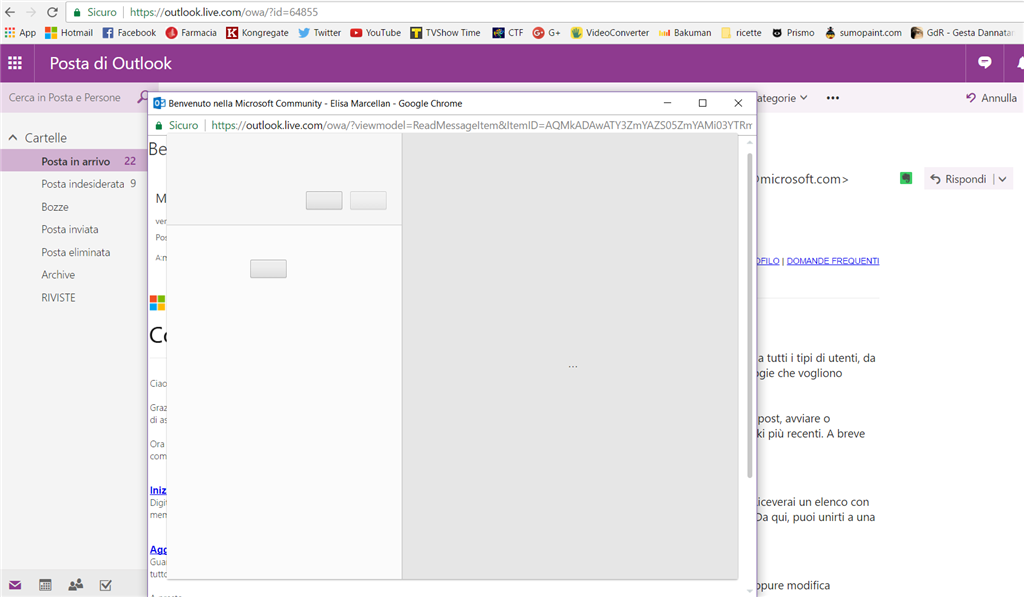Open the Twitter bookmark
This screenshot has width=1024, height=597.
tap(320, 33)
